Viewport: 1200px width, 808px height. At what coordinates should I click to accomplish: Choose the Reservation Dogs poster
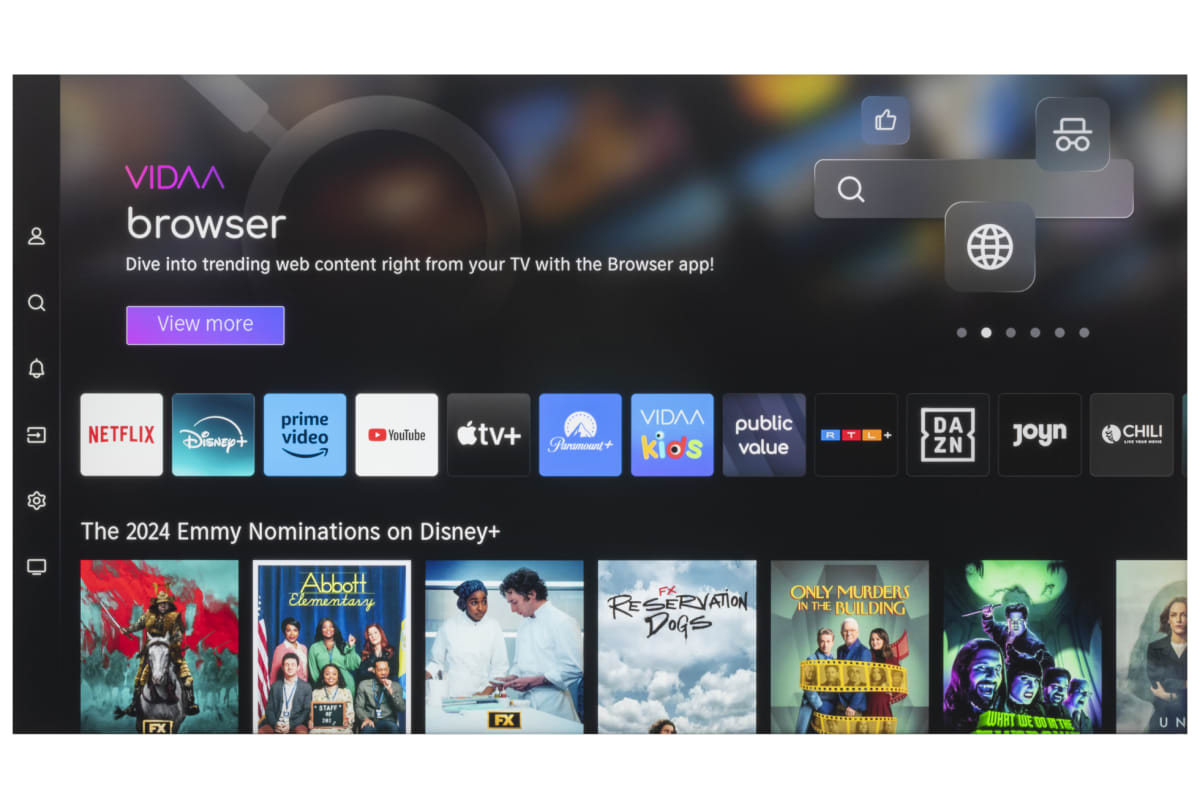coord(677,646)
